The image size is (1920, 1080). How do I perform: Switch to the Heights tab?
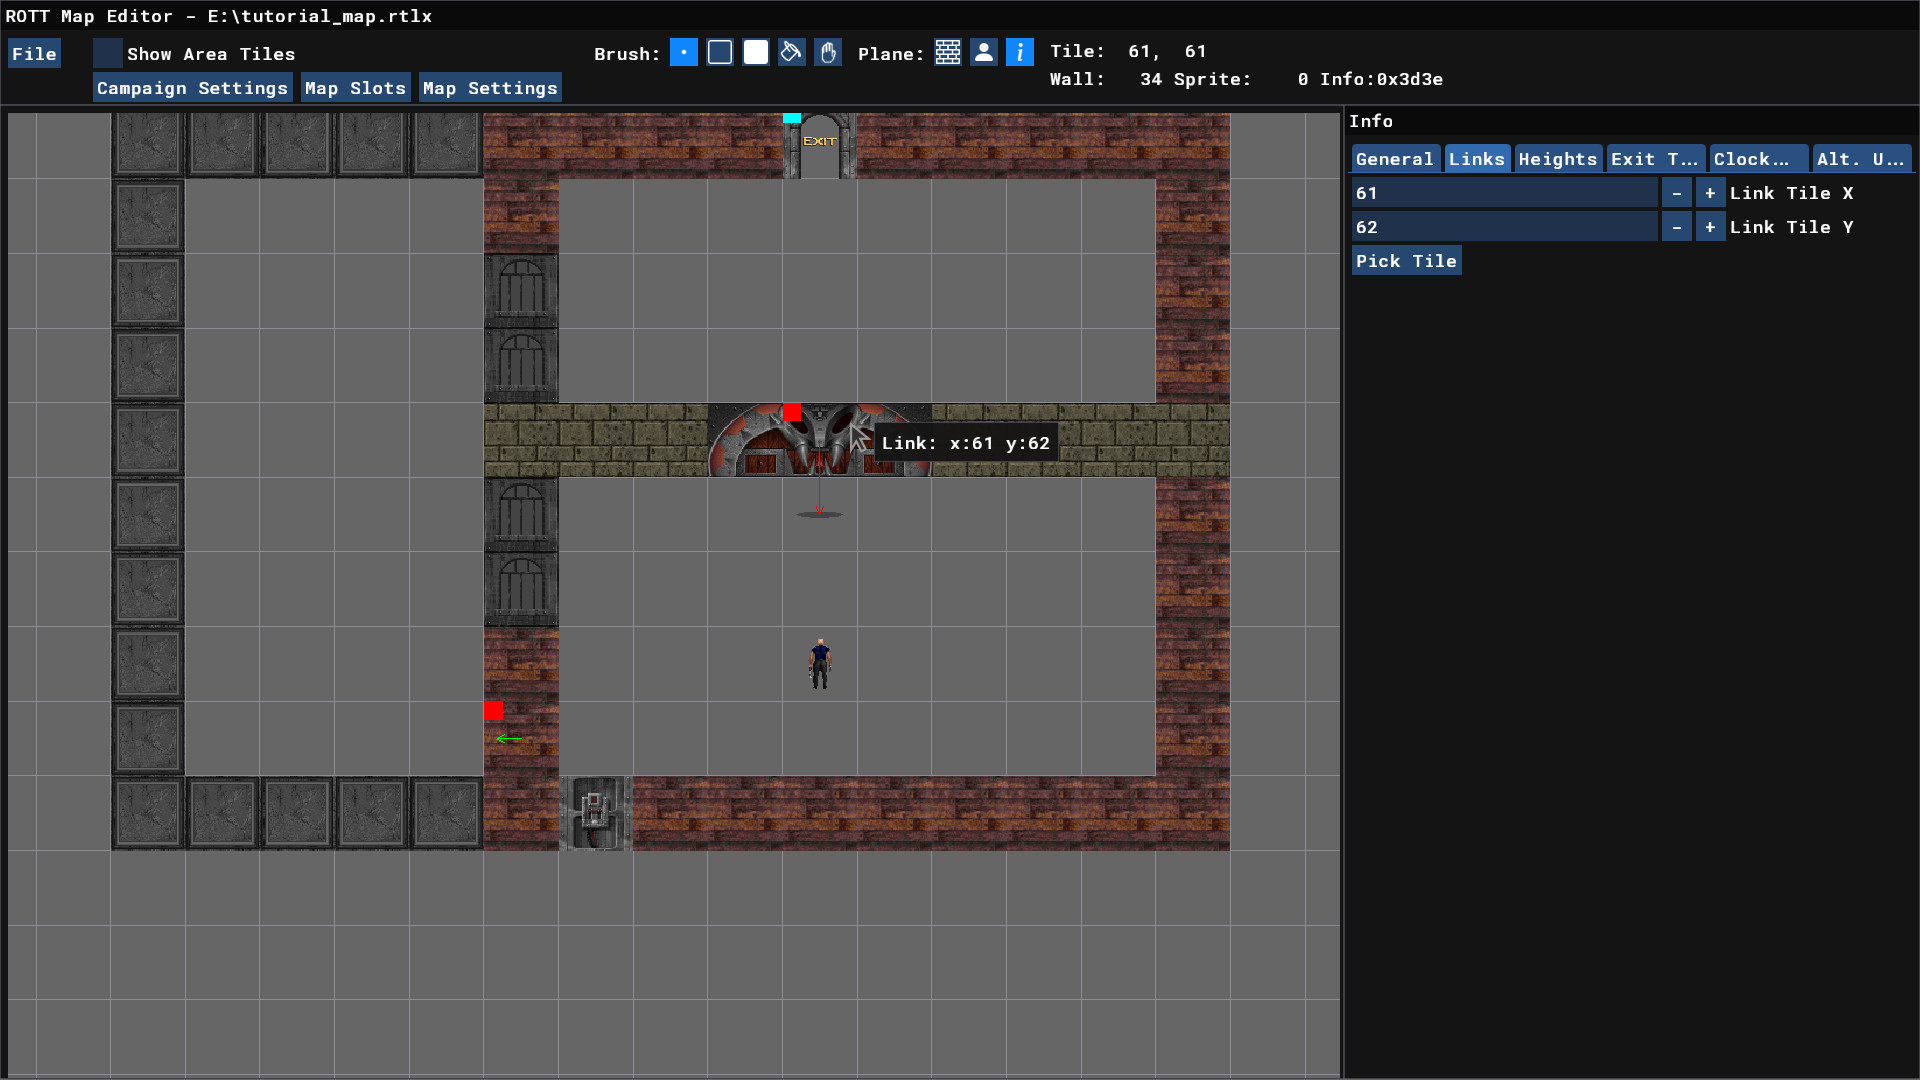point(1557,159)
